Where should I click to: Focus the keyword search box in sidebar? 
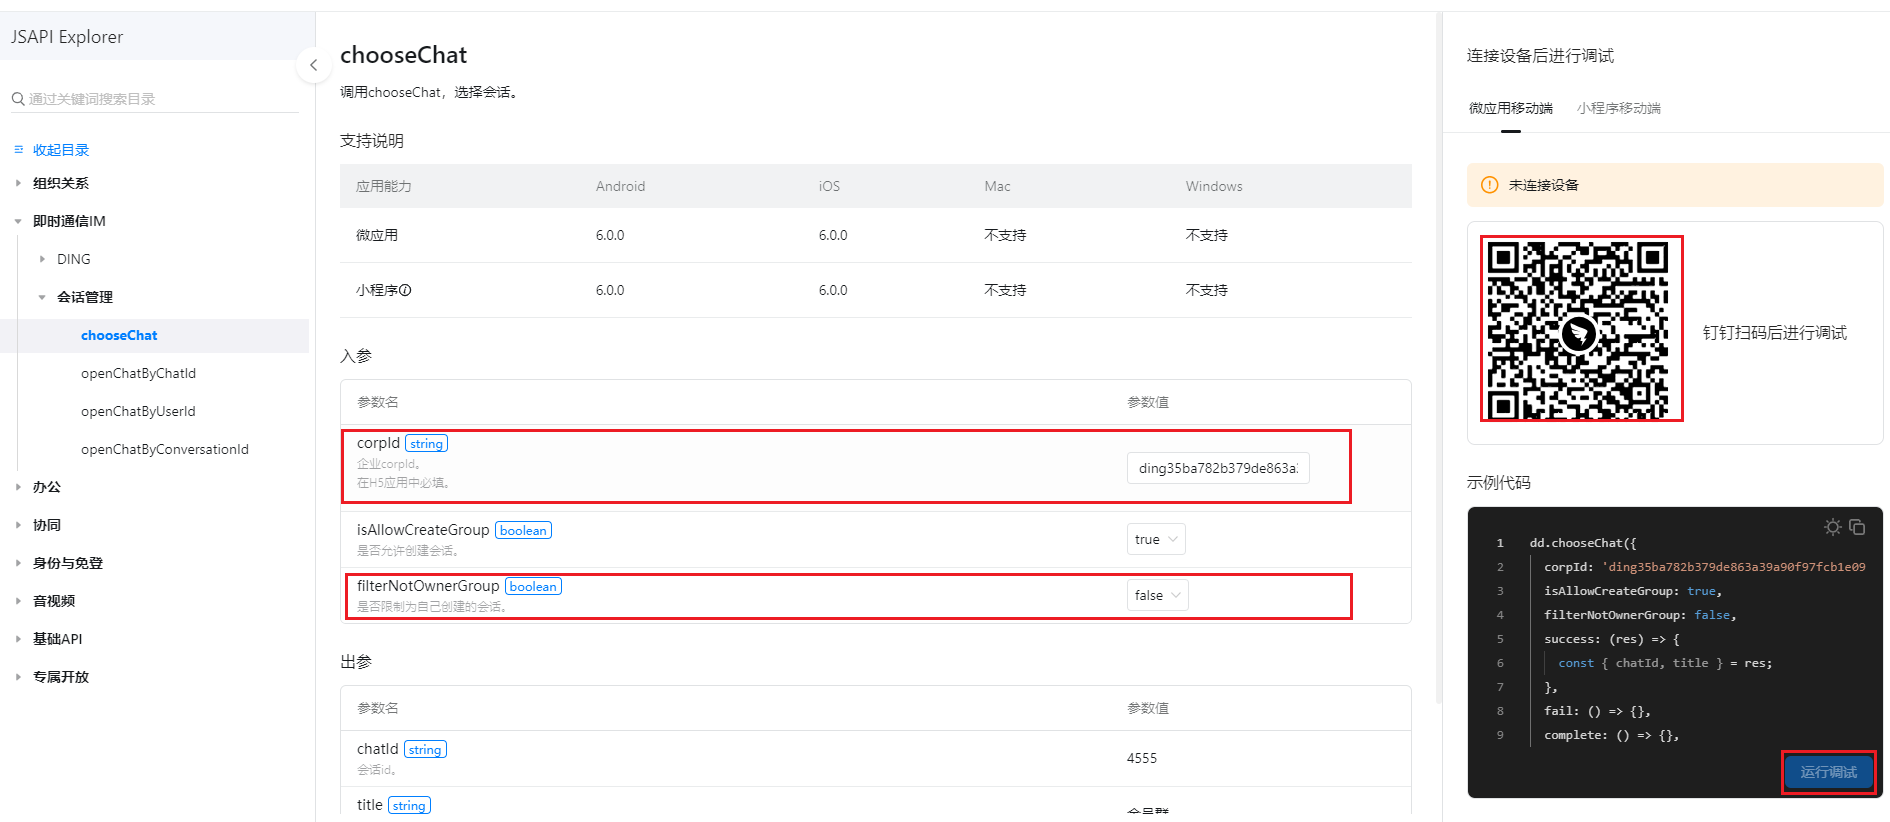click(x=160, y=99)
